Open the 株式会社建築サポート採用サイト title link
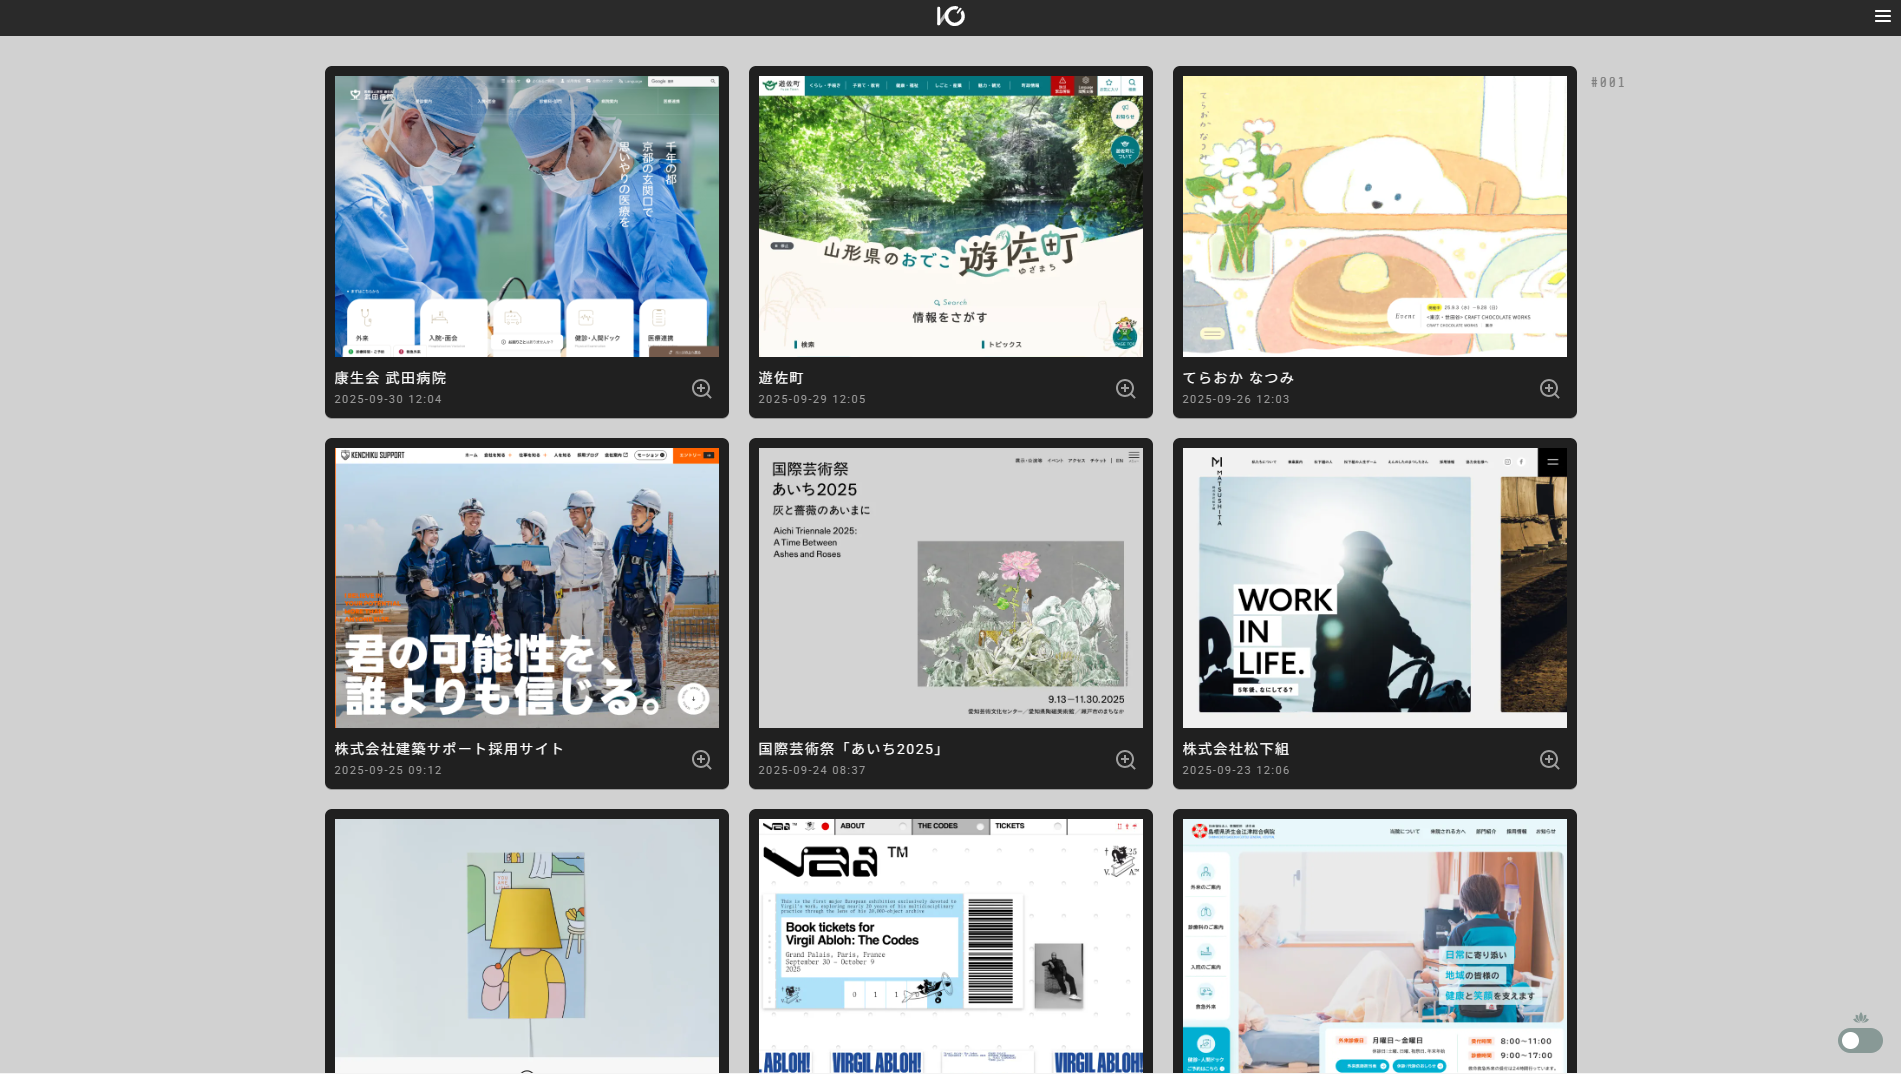Viewport: 1901px width, 1074px height. (449, 749)
